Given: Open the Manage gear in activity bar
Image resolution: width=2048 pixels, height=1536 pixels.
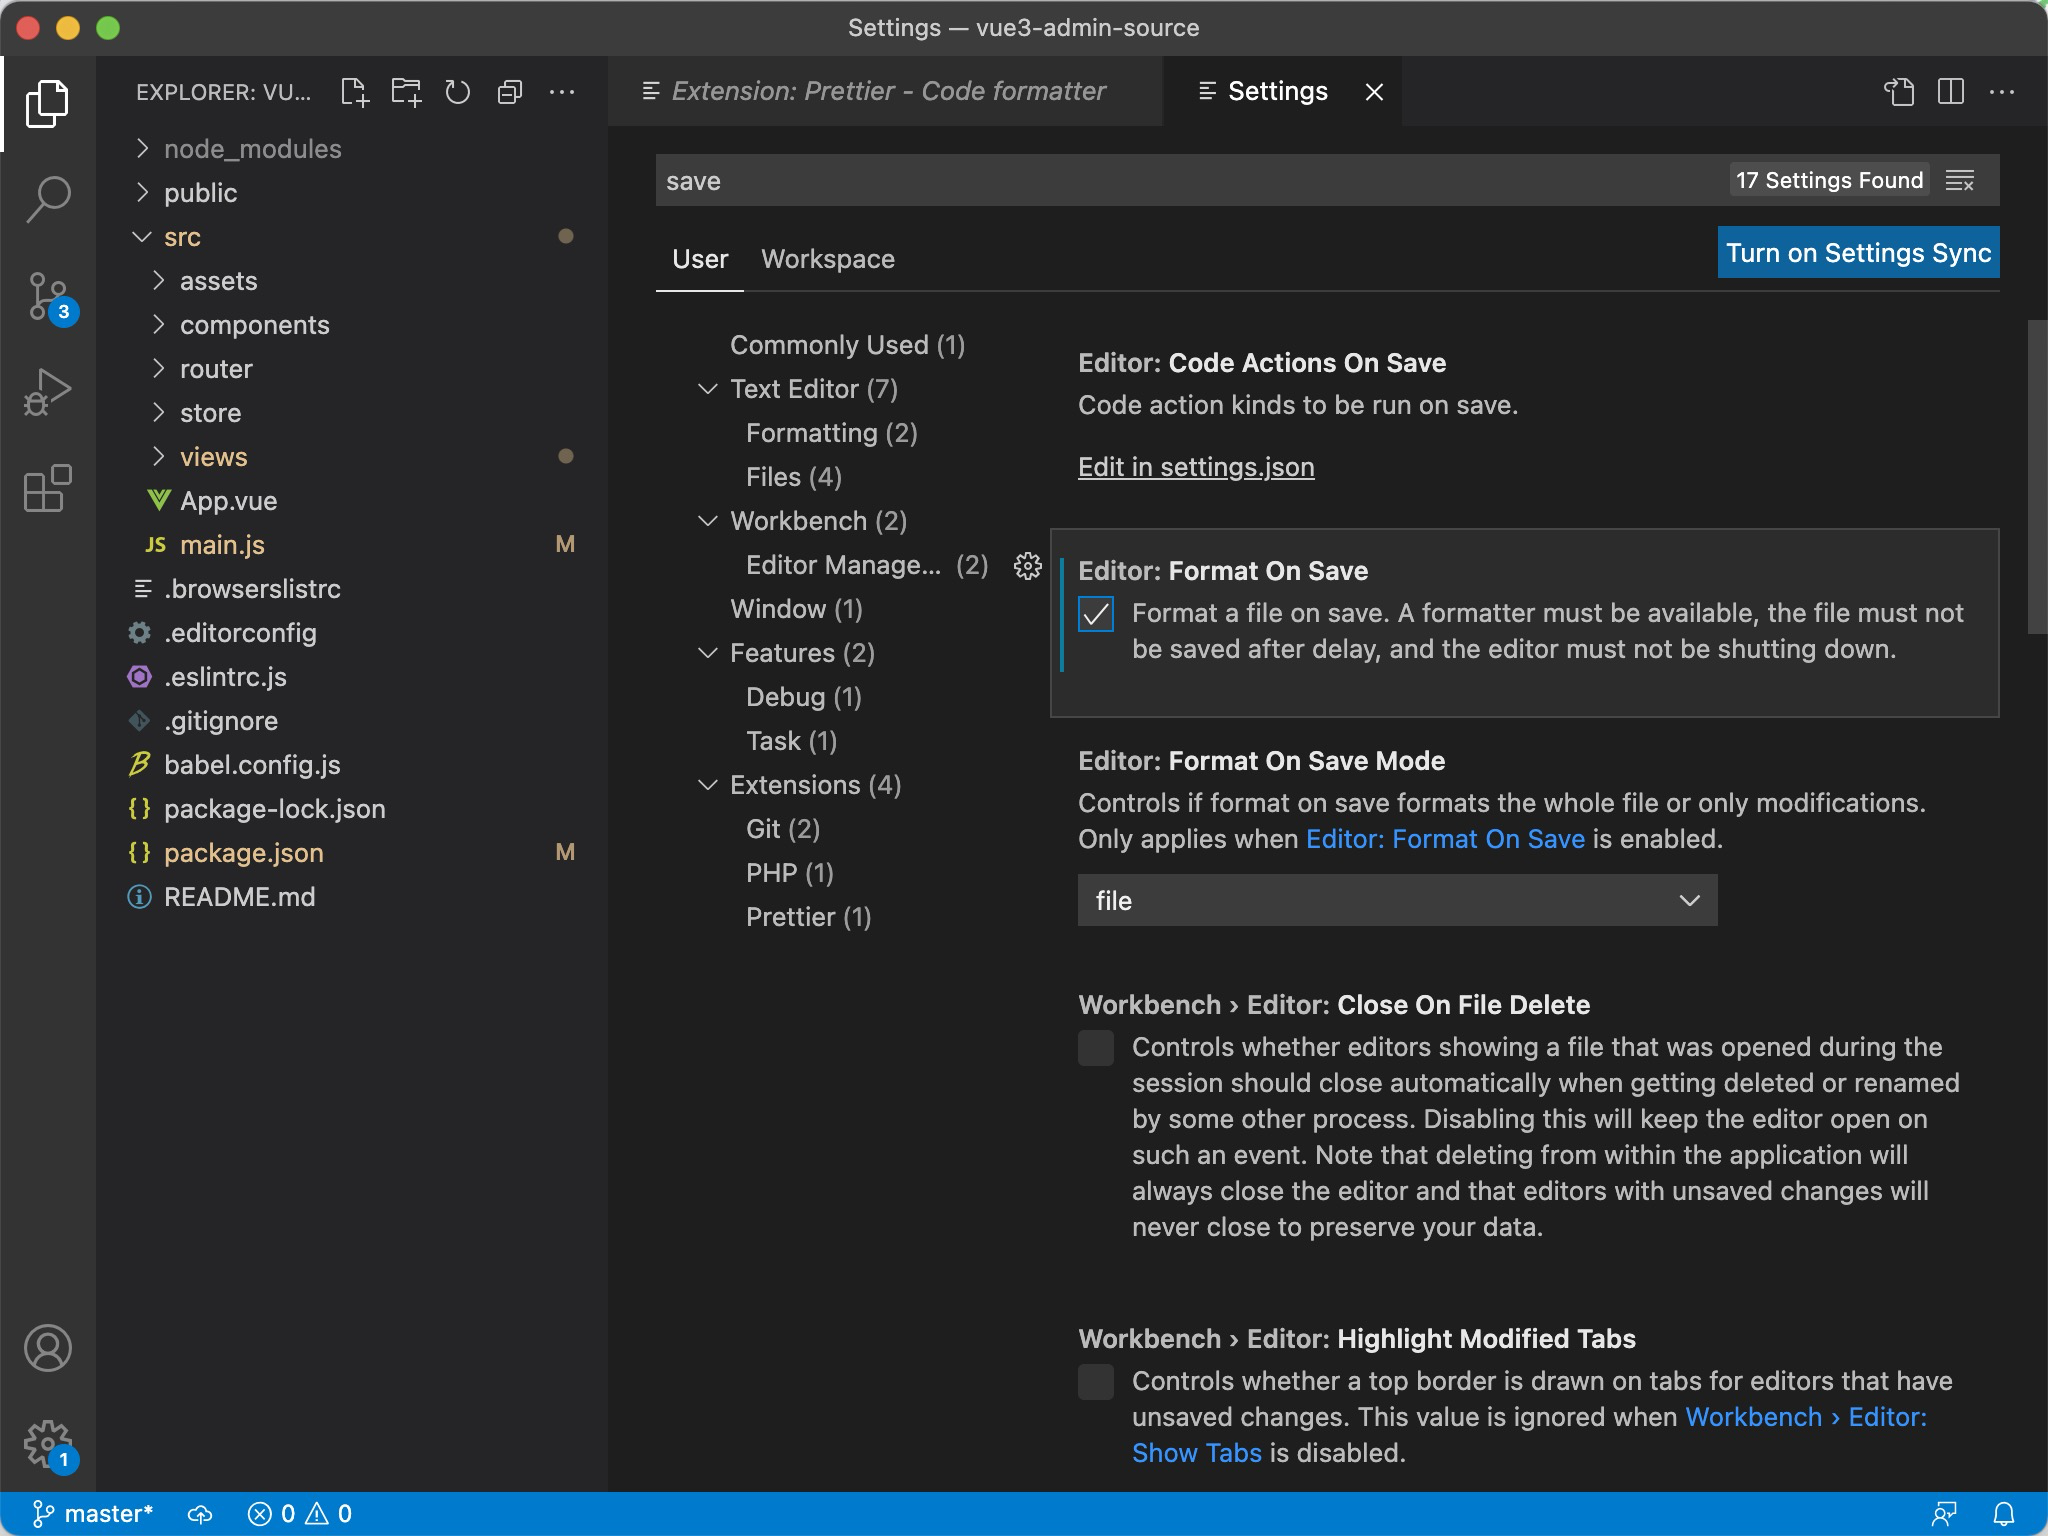Looking at the screenshot, I should (47, 1444).
